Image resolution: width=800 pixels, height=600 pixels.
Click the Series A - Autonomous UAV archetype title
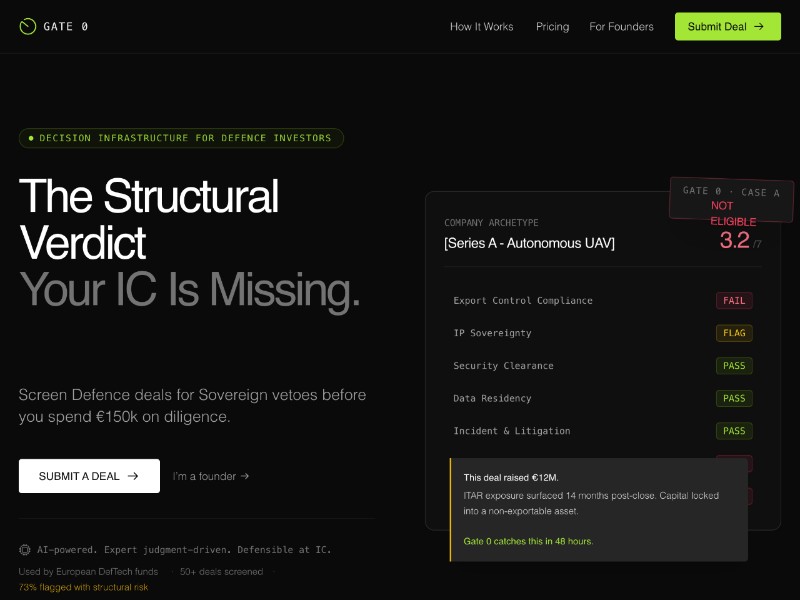pos(529,243)
